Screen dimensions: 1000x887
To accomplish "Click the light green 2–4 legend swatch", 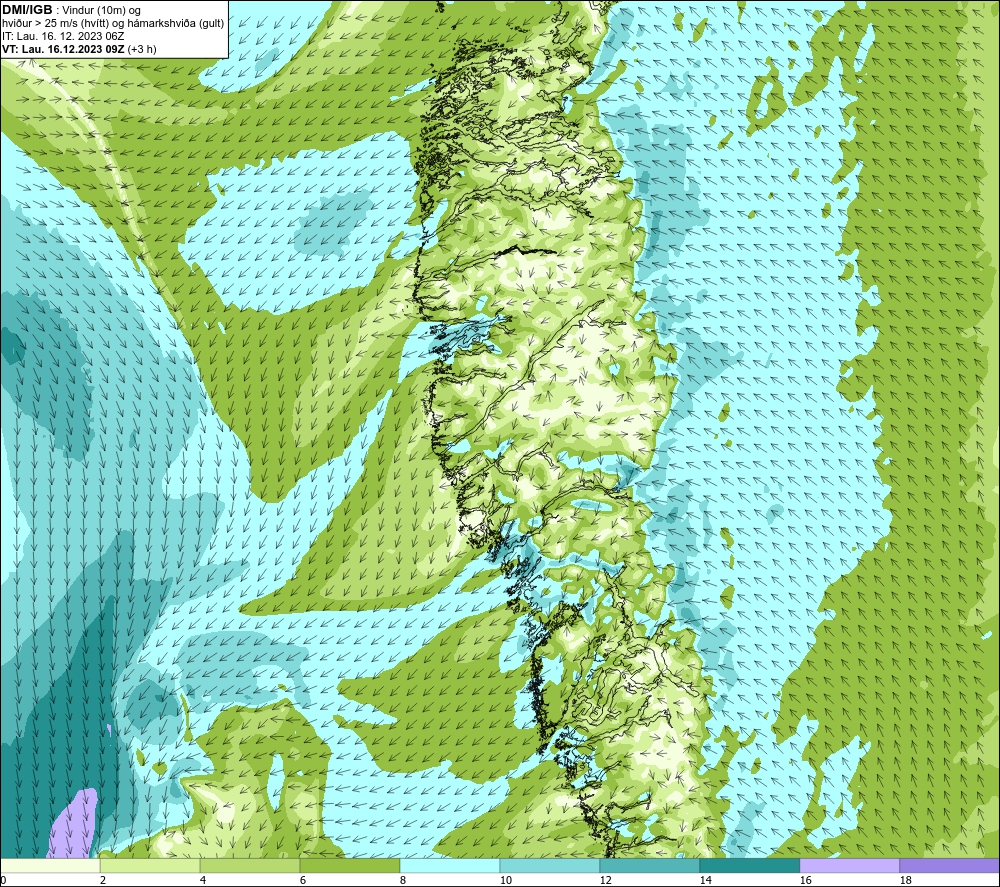I will click(x=150, y=865).
